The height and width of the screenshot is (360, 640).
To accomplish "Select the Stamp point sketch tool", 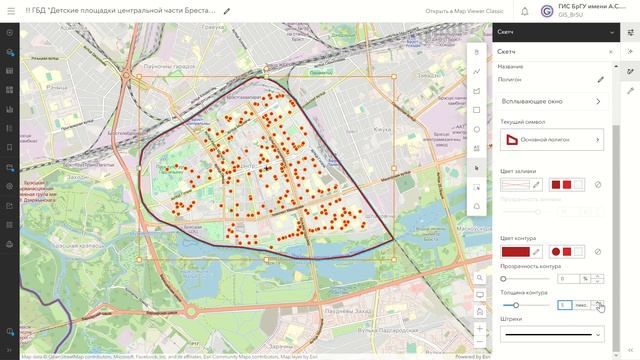I will point(477,52).
